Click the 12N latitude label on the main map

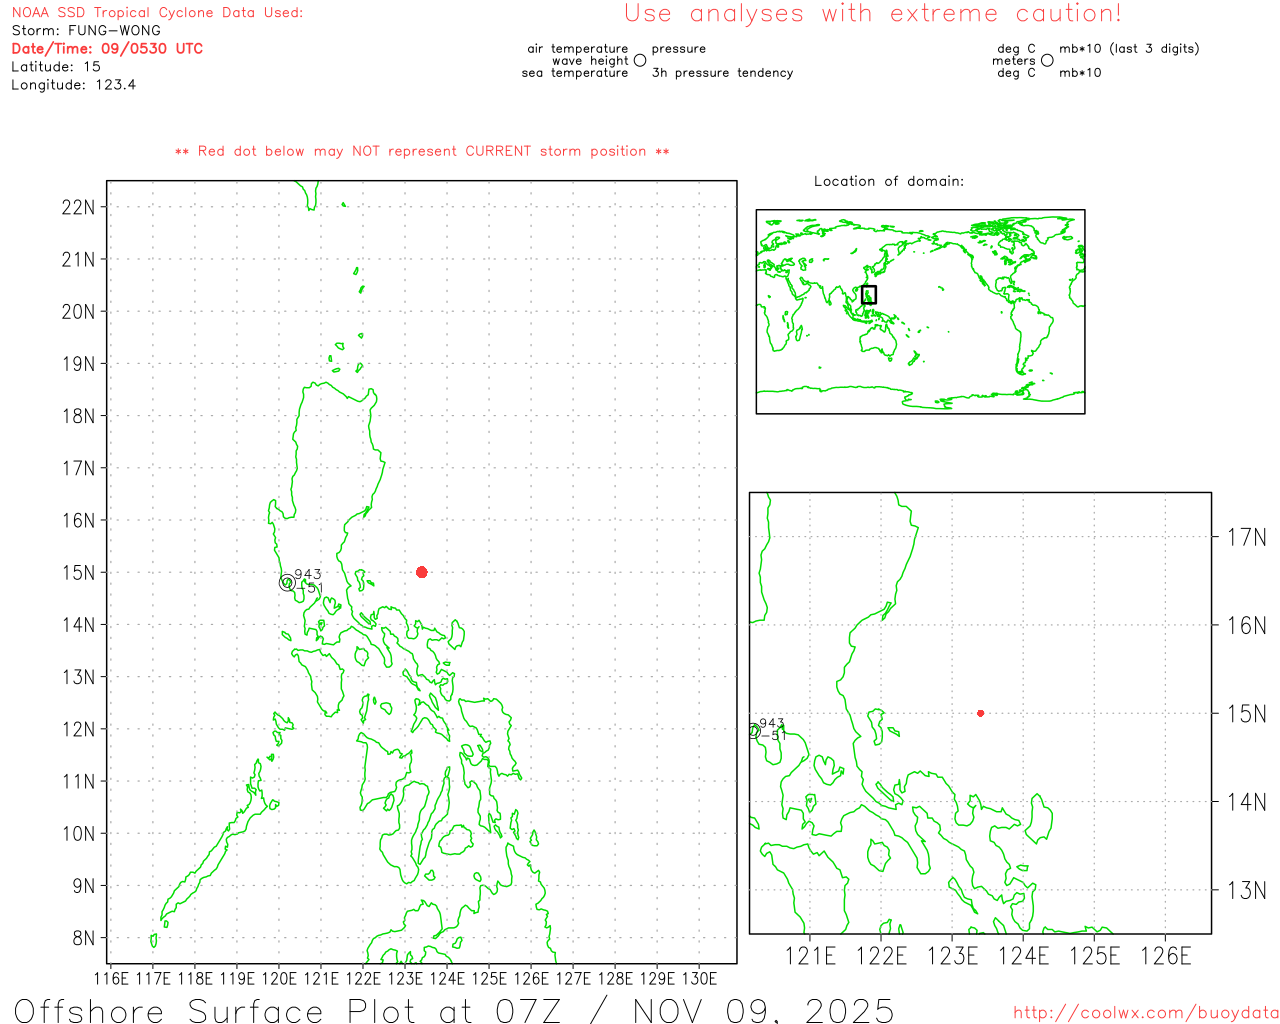pyautogui.click(x=78, y=729)
